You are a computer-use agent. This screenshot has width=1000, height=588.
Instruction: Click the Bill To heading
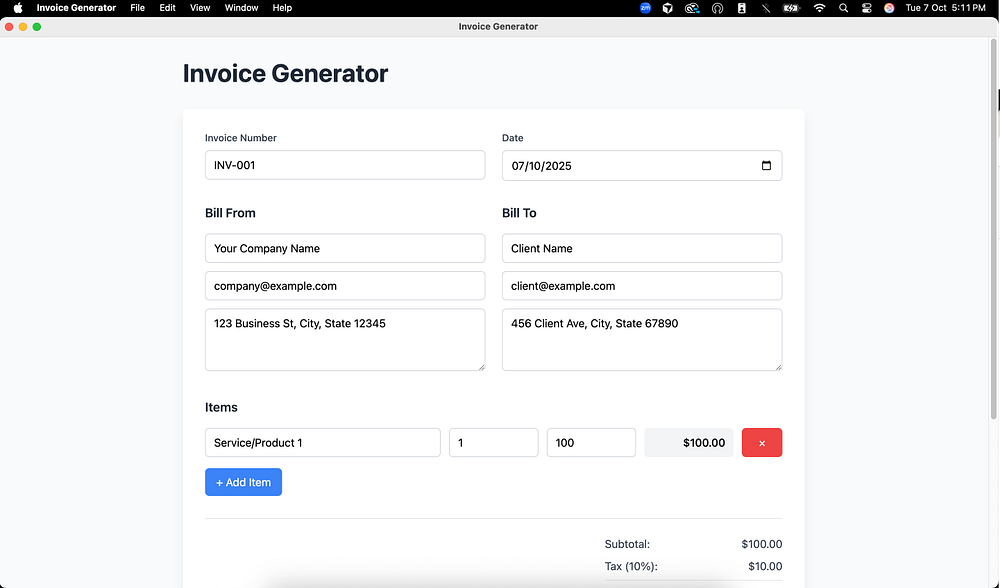[x=519, y=213]
